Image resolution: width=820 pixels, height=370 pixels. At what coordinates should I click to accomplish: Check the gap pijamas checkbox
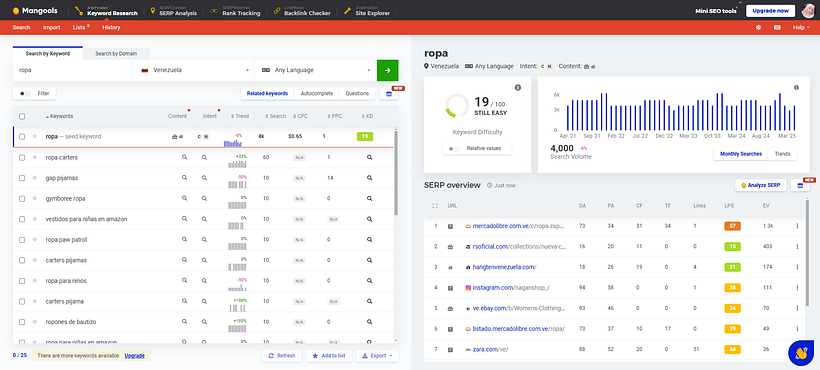[22, 178]
